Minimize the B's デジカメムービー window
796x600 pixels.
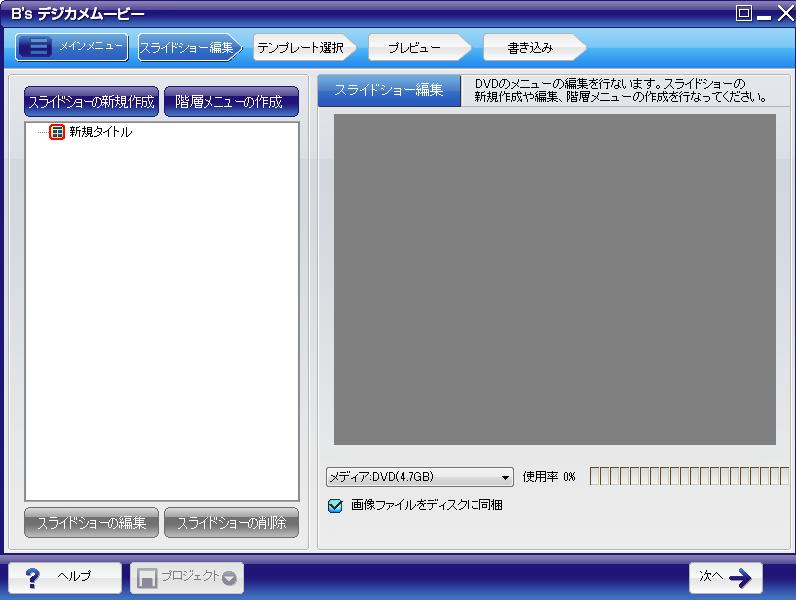(x=764, y=16)
